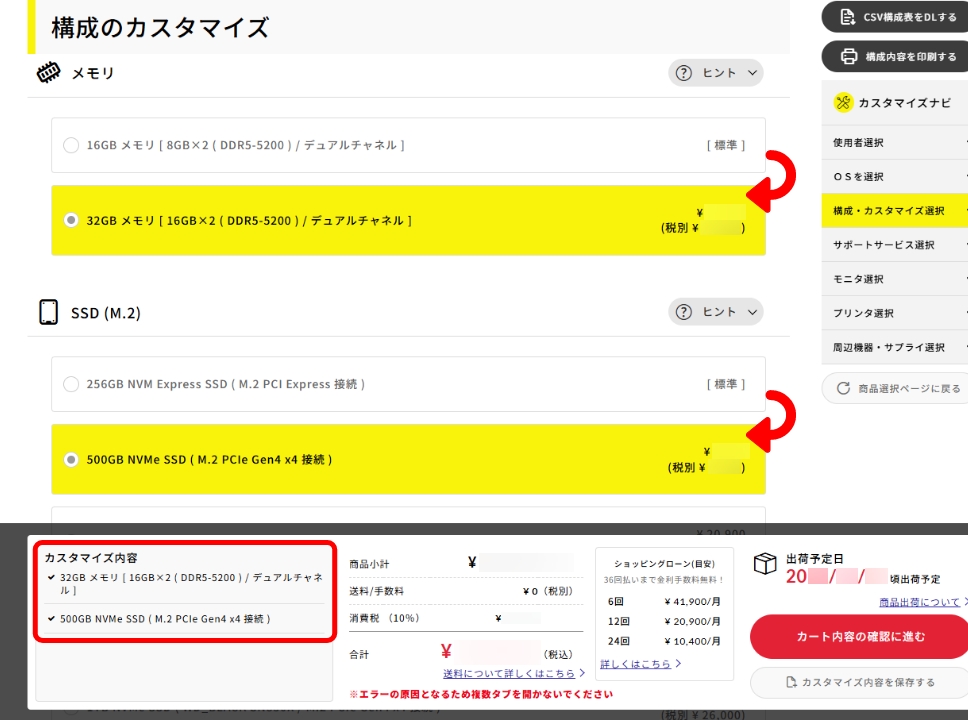968x720 pixels.
Task: Click the tools icon next to カスタマイズナビ
Action: tap(843, 102)
